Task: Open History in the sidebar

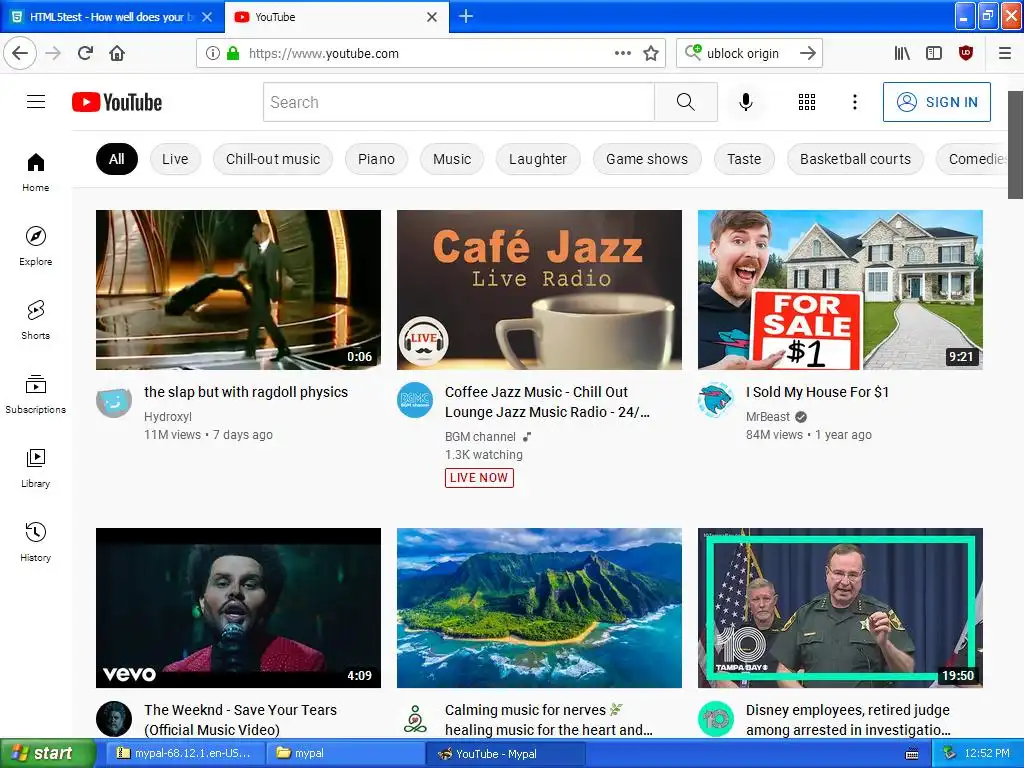Action: (x=35, y=542)
